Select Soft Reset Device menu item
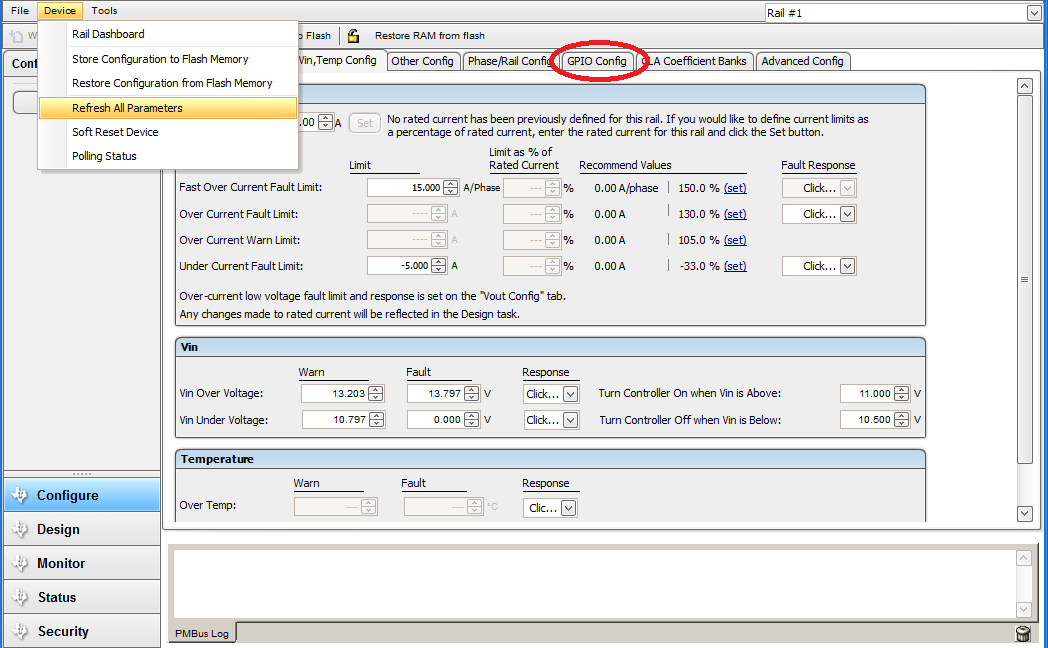The image size is (1048, 648). click(168, 132)
